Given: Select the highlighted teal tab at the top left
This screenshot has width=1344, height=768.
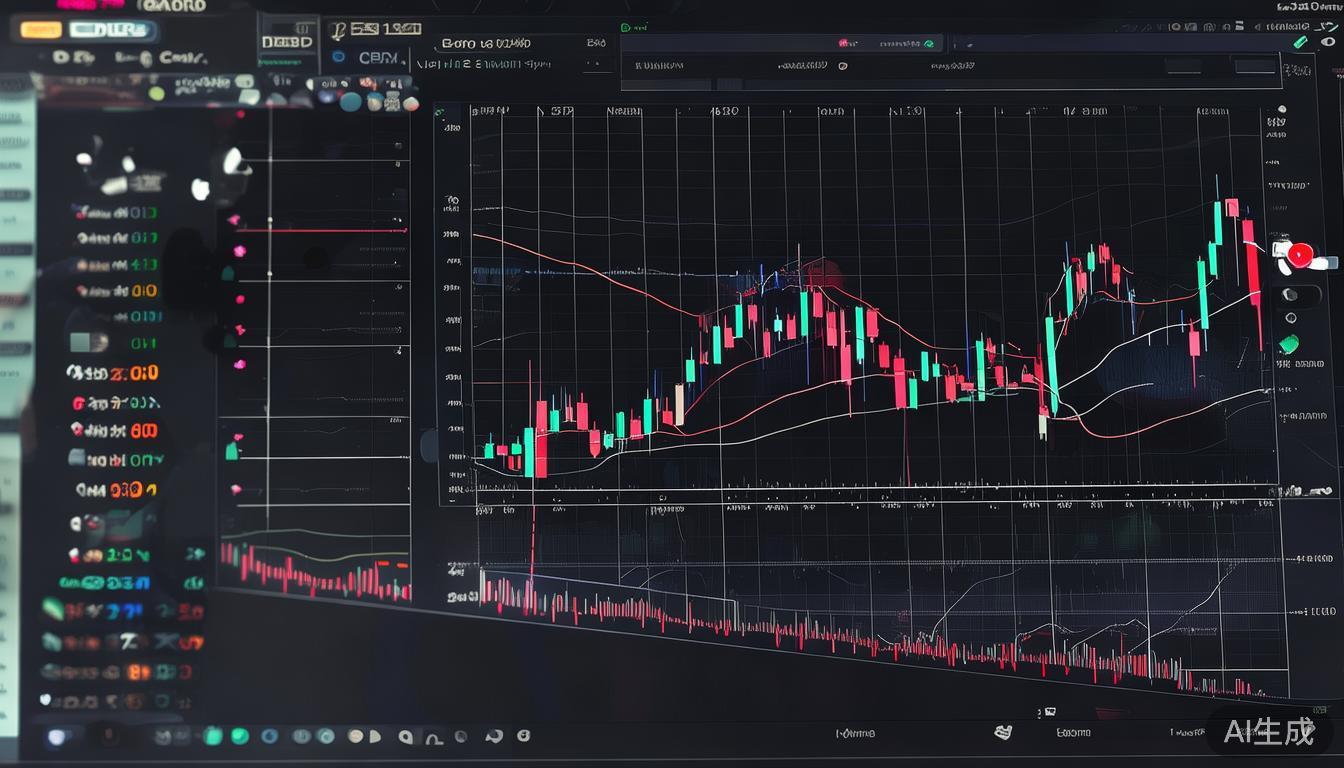Looking at the screenshot, I should (x=111, y=30).
